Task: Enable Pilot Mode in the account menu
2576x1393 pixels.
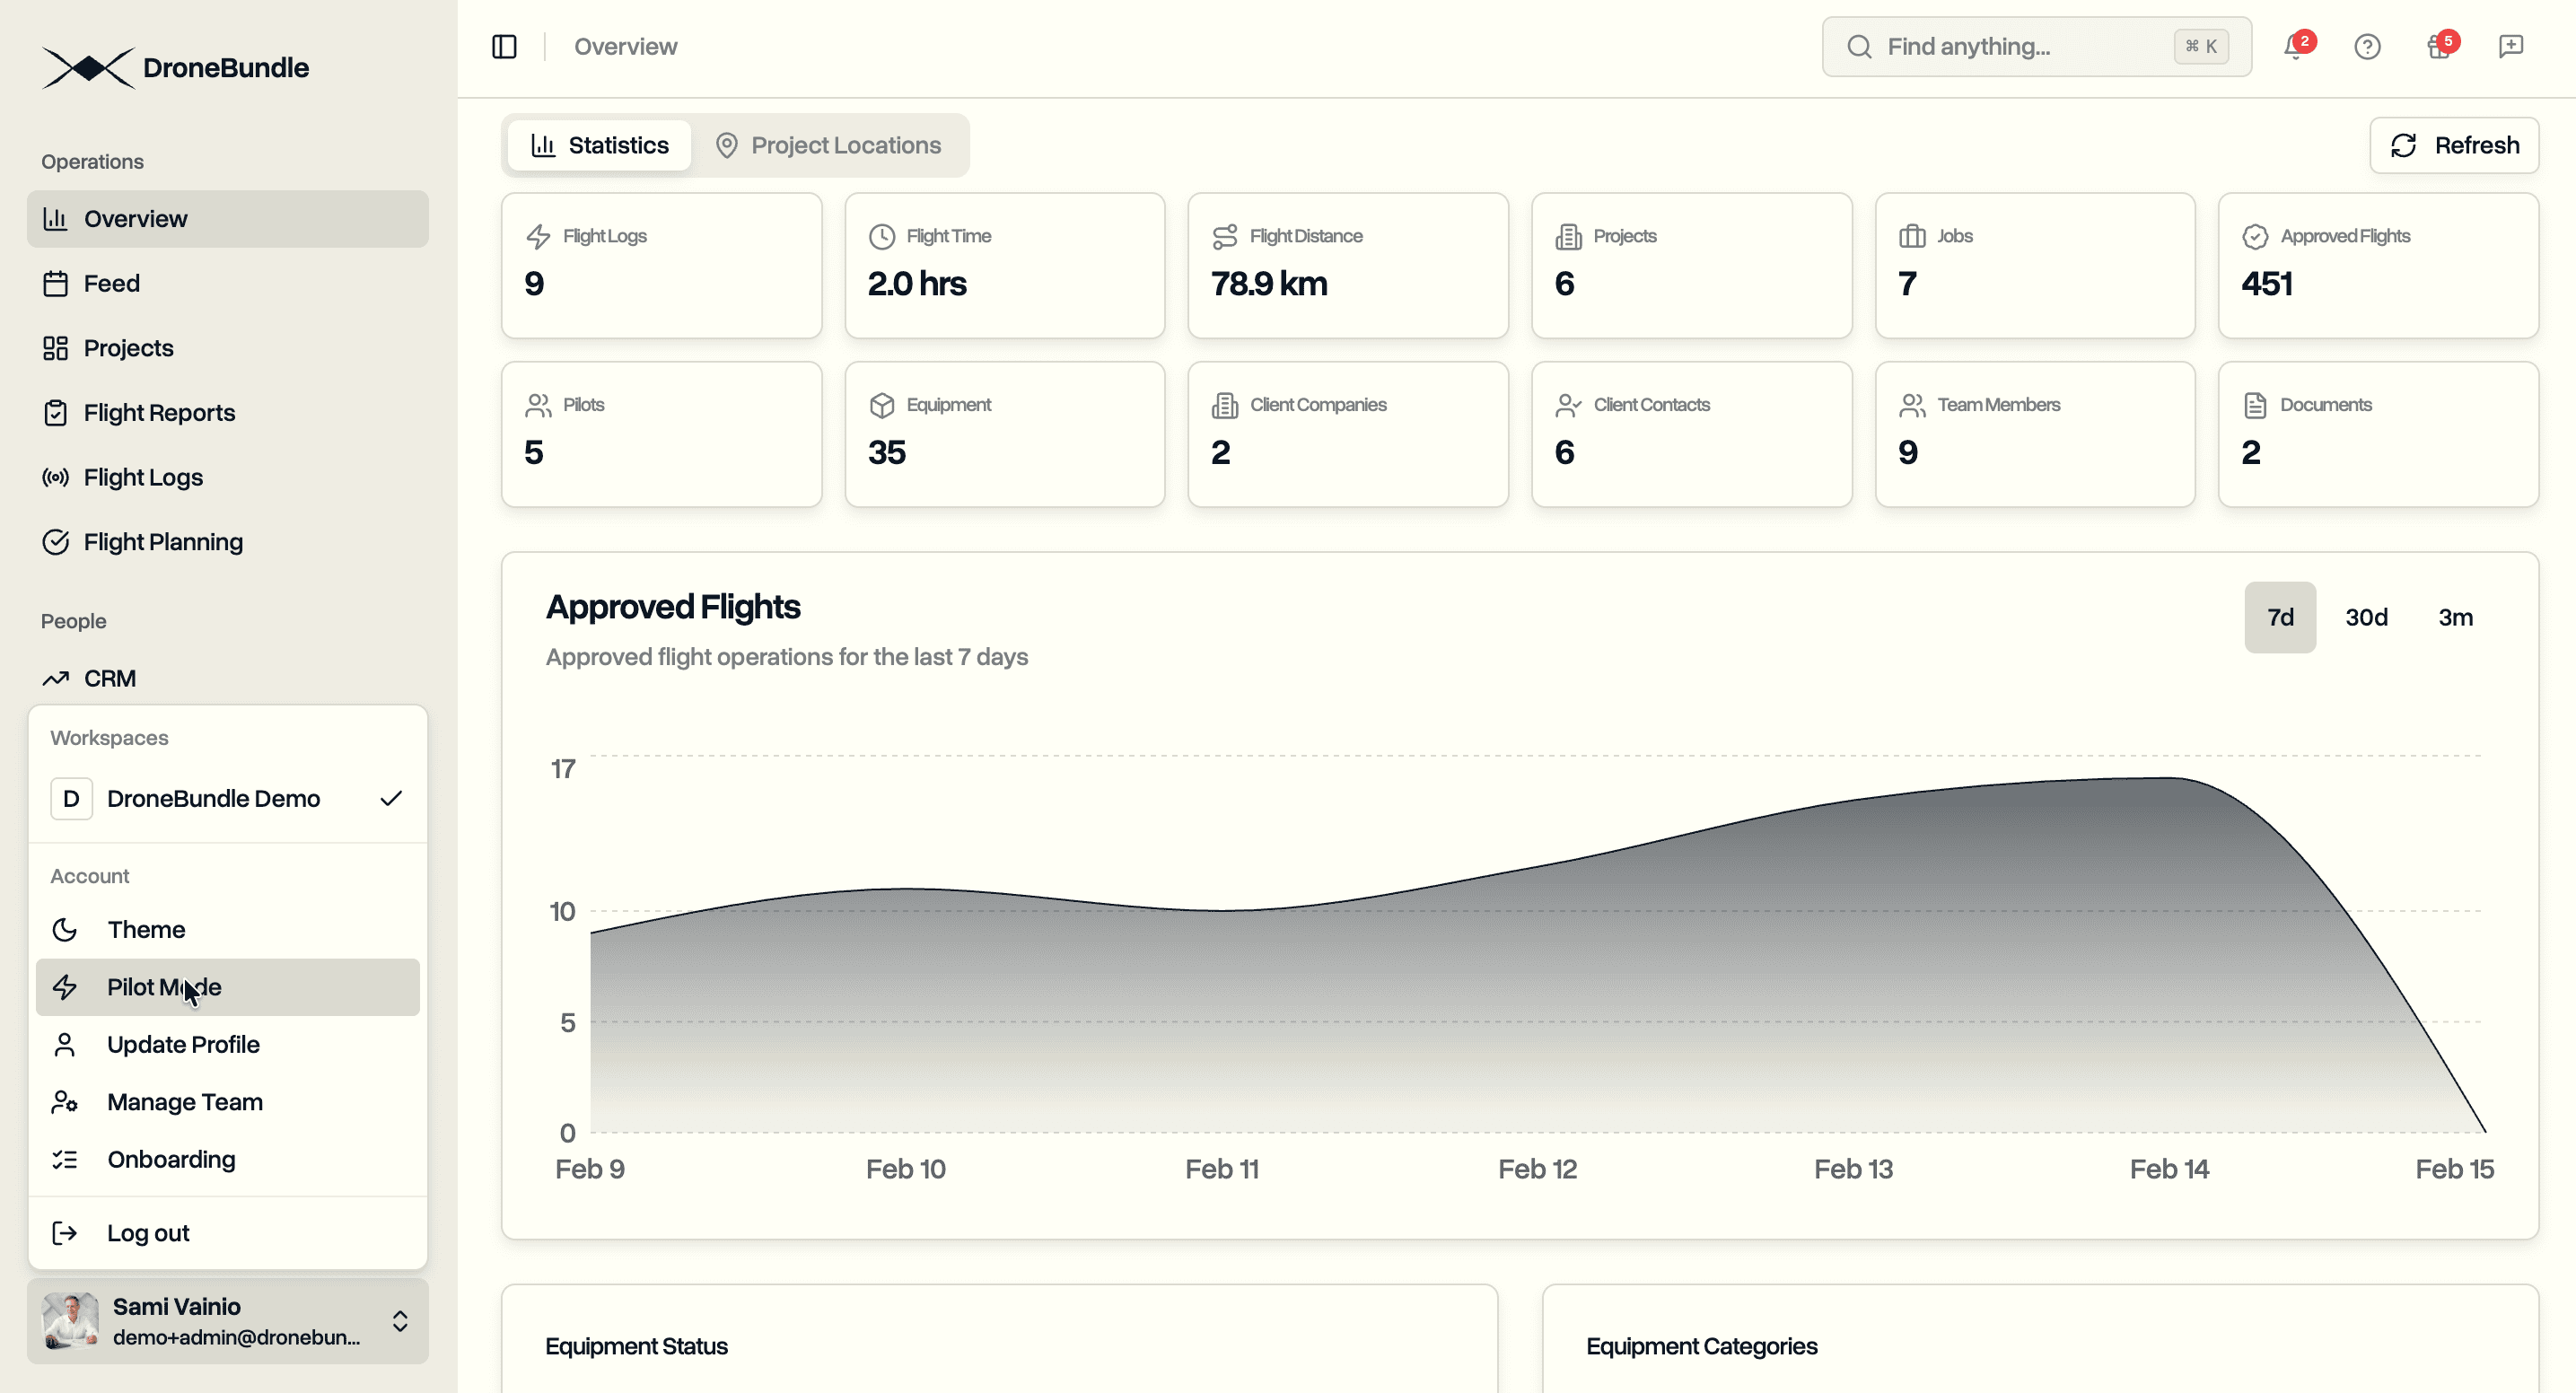Action: [x=164, y=987]
